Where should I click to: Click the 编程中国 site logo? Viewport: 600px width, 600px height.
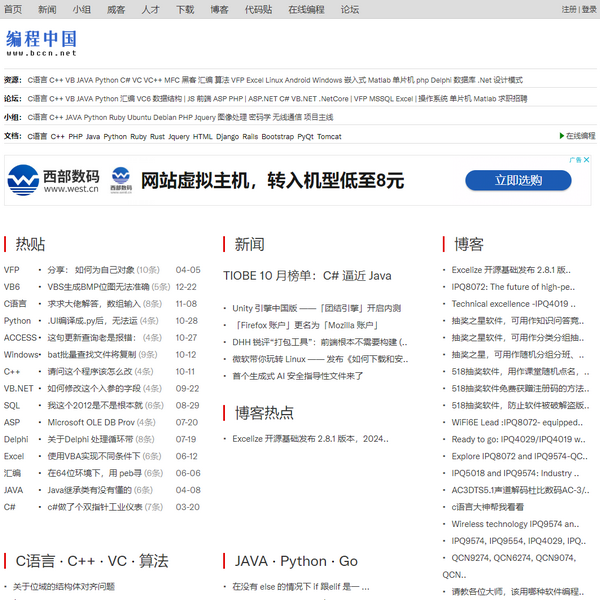41,42
